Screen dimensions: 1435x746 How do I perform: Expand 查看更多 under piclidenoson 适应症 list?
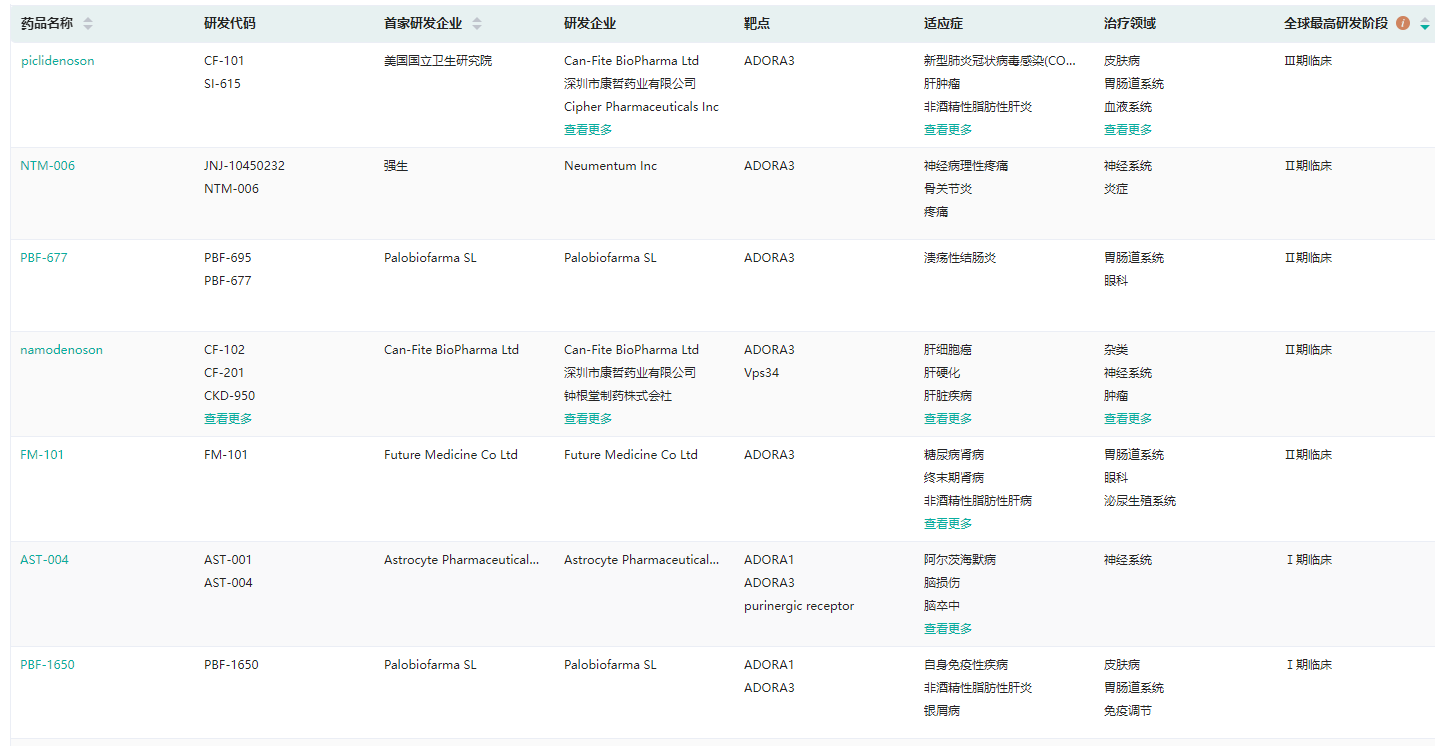(948, 130)
